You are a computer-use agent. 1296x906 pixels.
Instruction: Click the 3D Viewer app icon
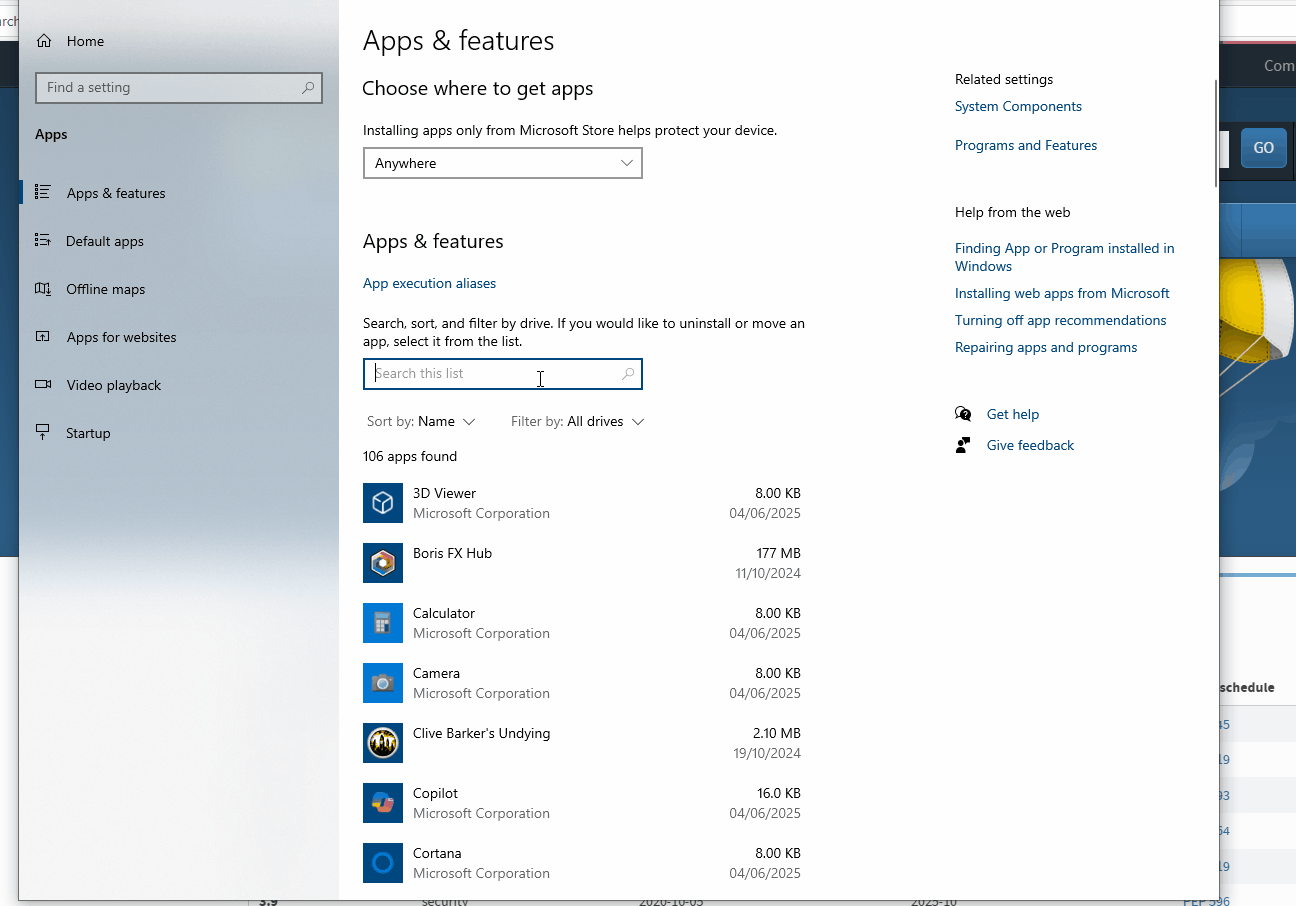tap(383, 503)
